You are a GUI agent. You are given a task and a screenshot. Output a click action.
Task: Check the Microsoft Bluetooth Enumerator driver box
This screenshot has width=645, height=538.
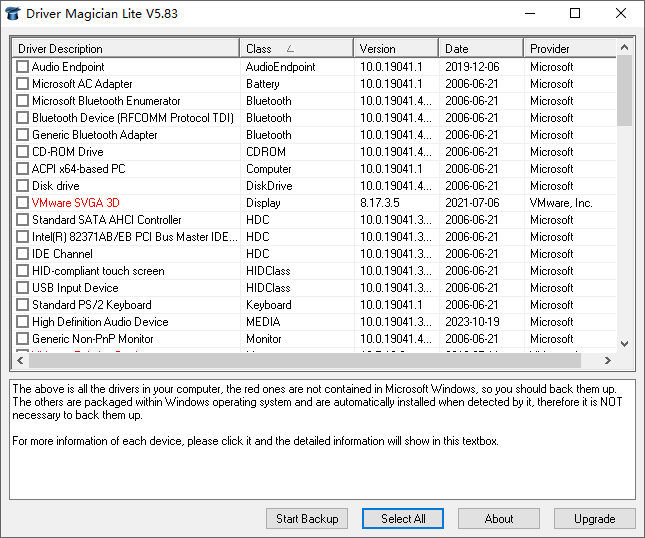point(22,101)
